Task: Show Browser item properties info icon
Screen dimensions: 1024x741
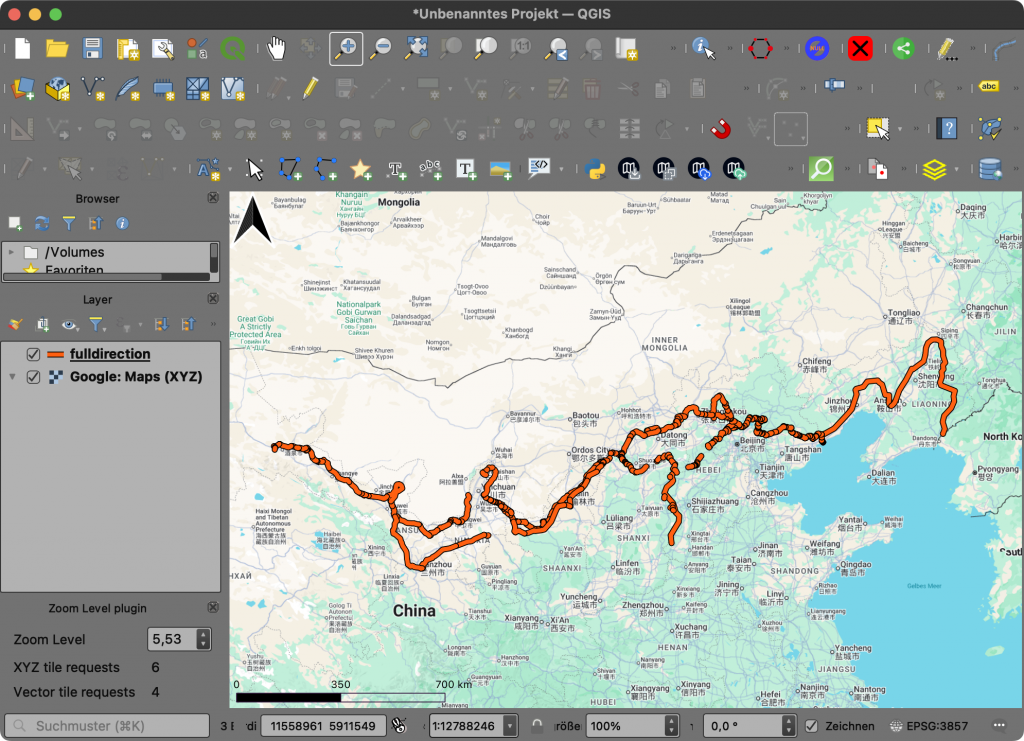Action: click(x=122, y=224)
